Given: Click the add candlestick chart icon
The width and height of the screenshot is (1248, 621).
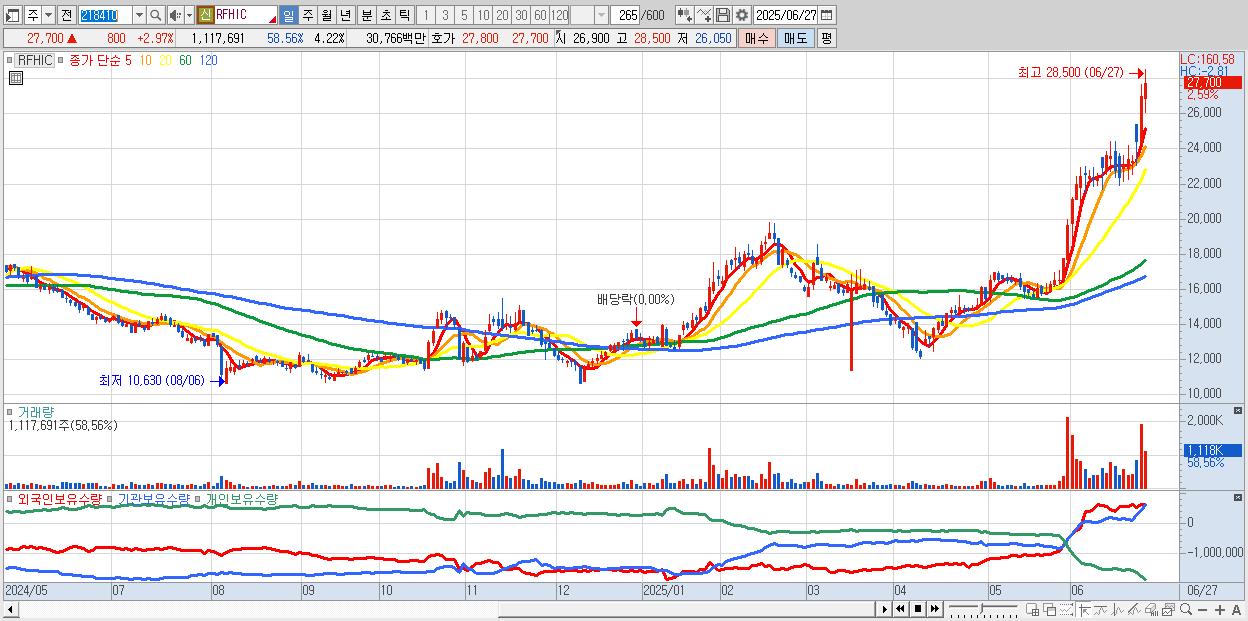Looking at the screenshot, I should [684, 15].
